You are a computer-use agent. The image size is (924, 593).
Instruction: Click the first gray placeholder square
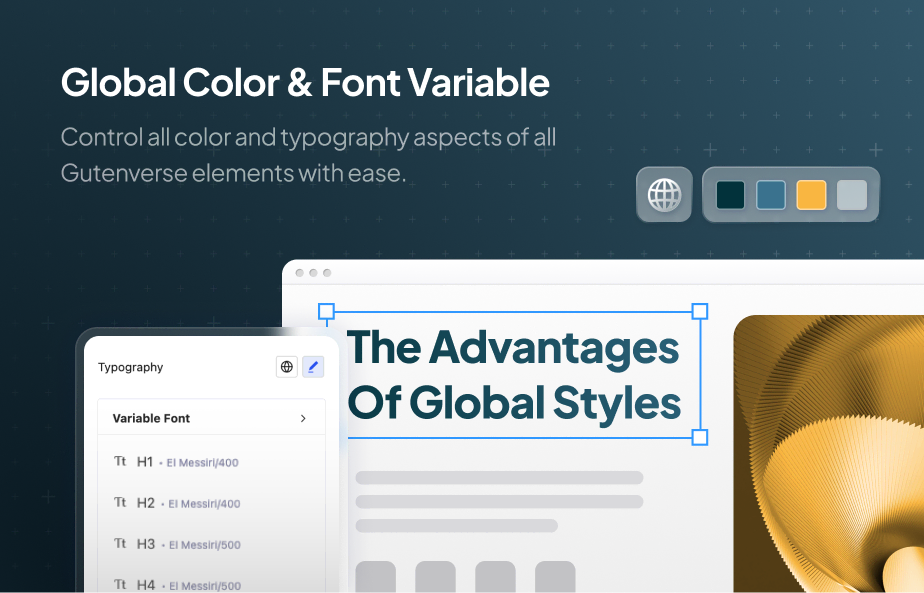pos(376,578)
